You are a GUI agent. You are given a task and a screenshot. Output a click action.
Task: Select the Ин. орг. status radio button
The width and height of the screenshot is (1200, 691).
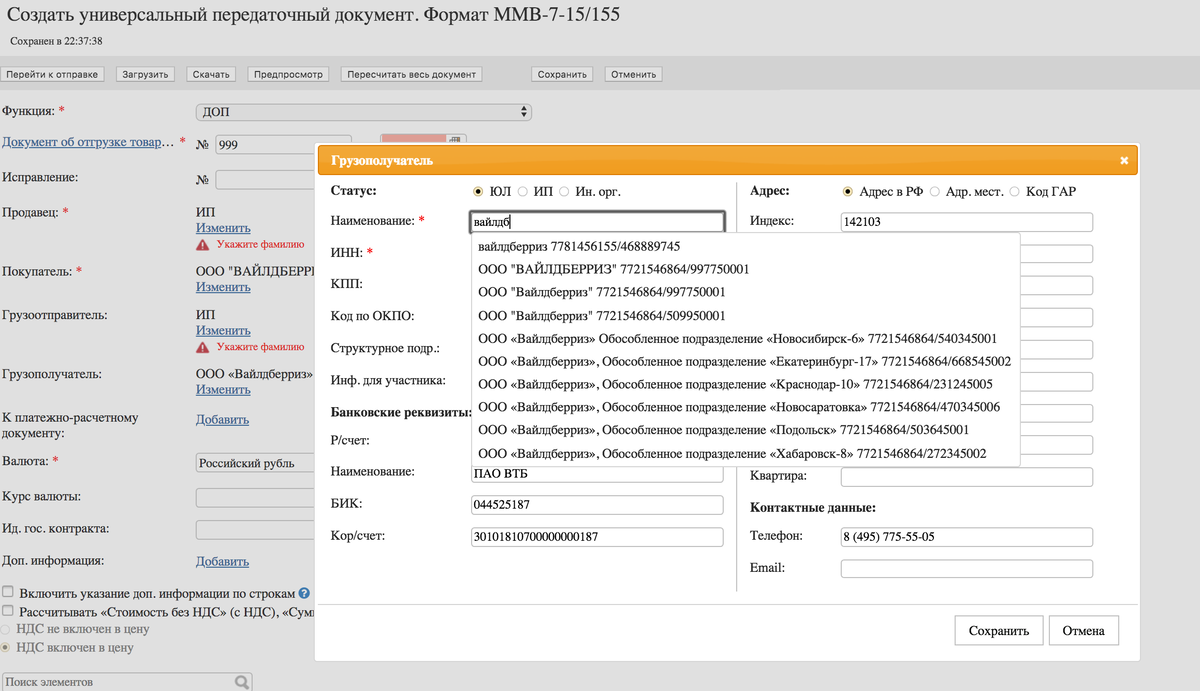[564, 191]
